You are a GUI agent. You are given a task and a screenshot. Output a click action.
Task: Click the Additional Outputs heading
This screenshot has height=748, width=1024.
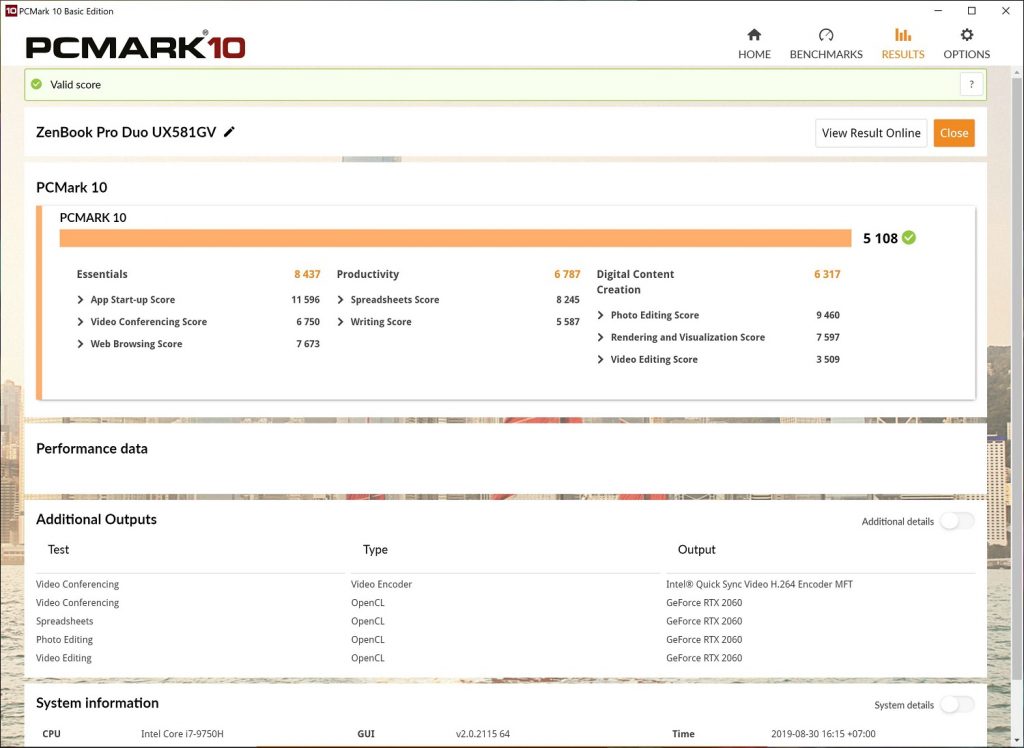(96, 519)
